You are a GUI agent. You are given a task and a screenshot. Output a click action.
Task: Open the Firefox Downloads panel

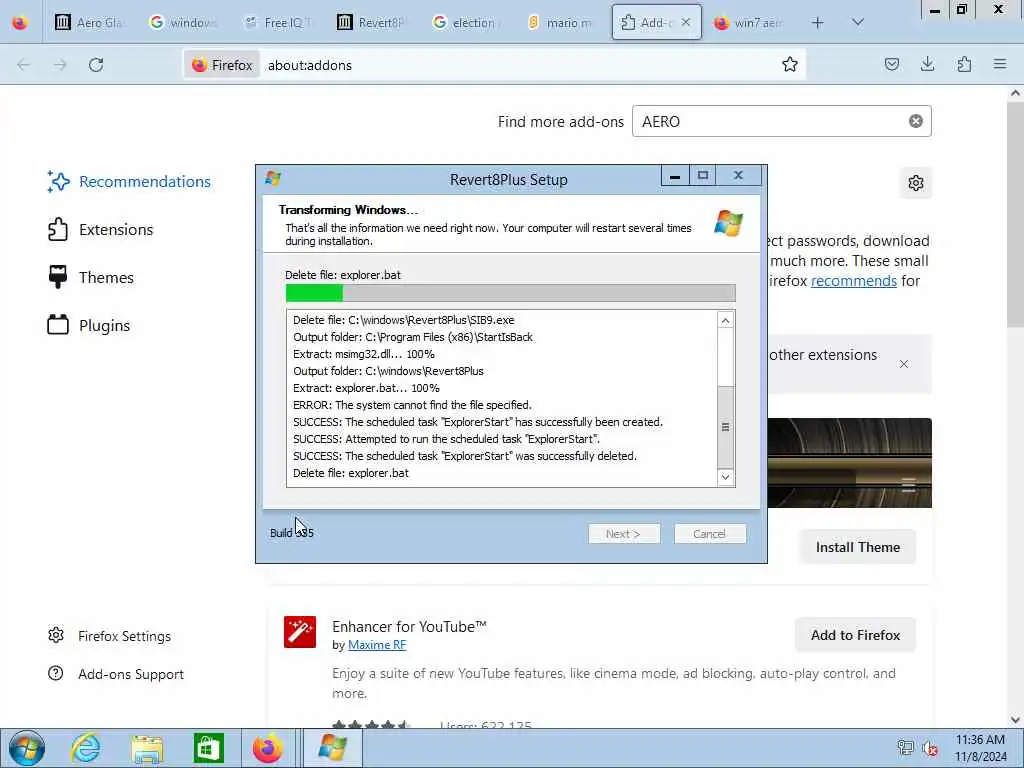pos(927,64)
